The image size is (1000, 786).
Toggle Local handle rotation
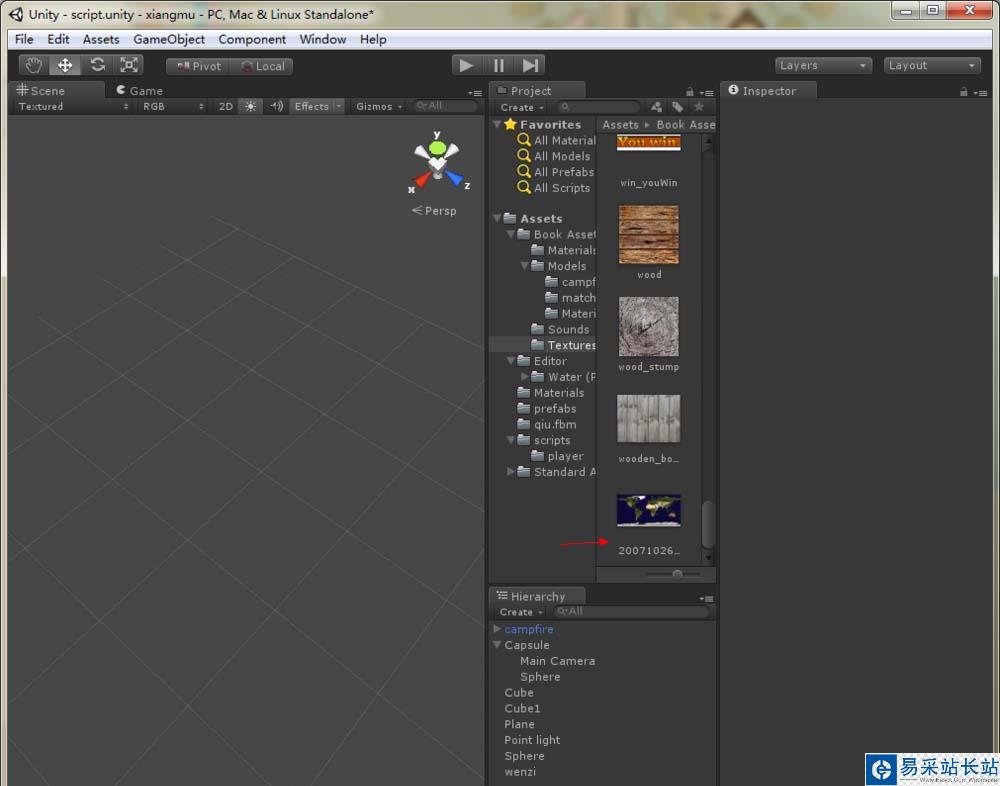[x=261, y=66]
